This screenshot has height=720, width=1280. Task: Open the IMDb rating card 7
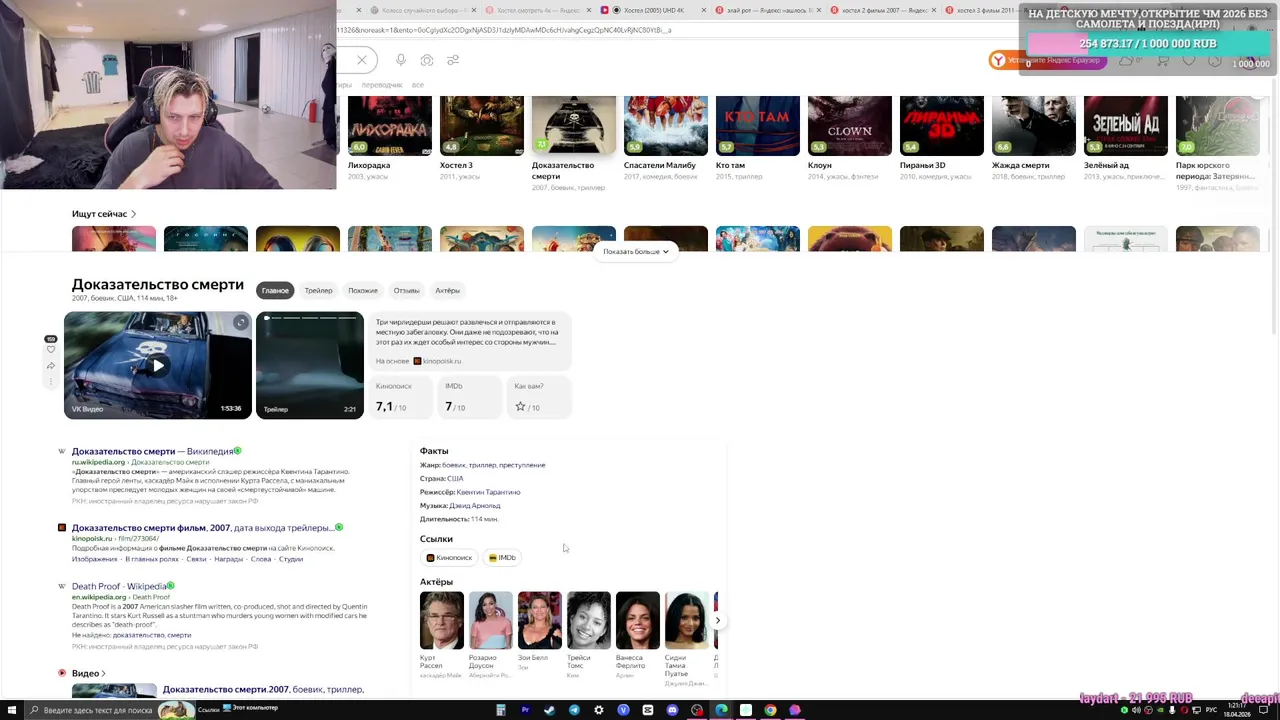point(471,397)
